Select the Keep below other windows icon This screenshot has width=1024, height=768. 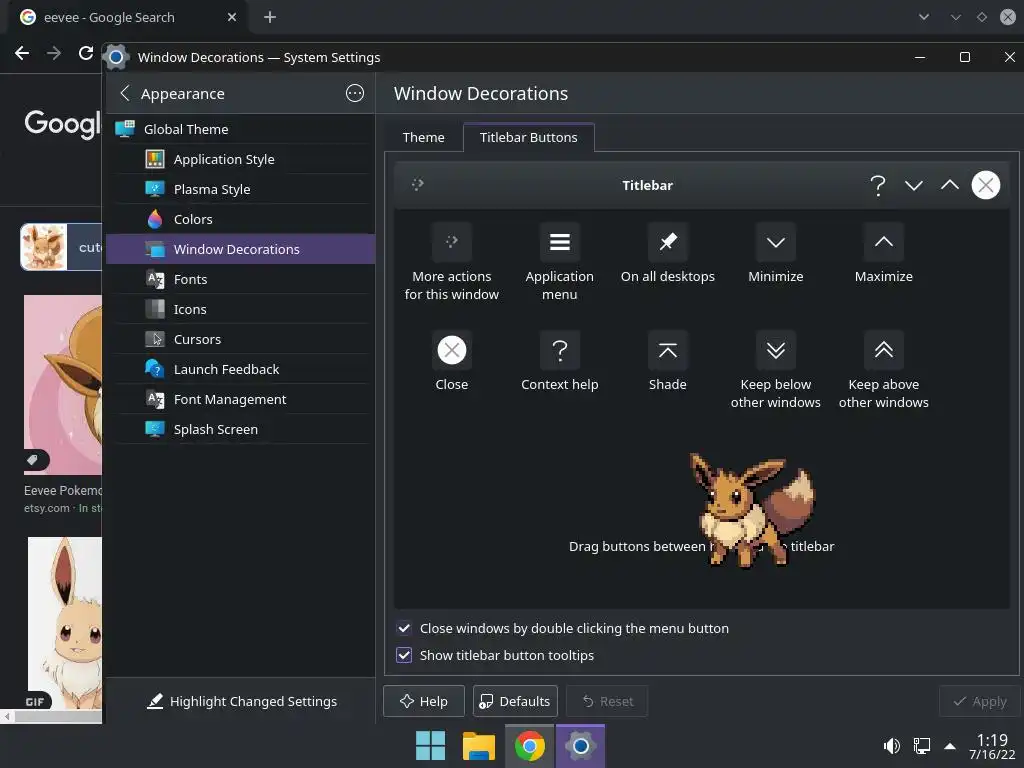[x=776, y=350]
